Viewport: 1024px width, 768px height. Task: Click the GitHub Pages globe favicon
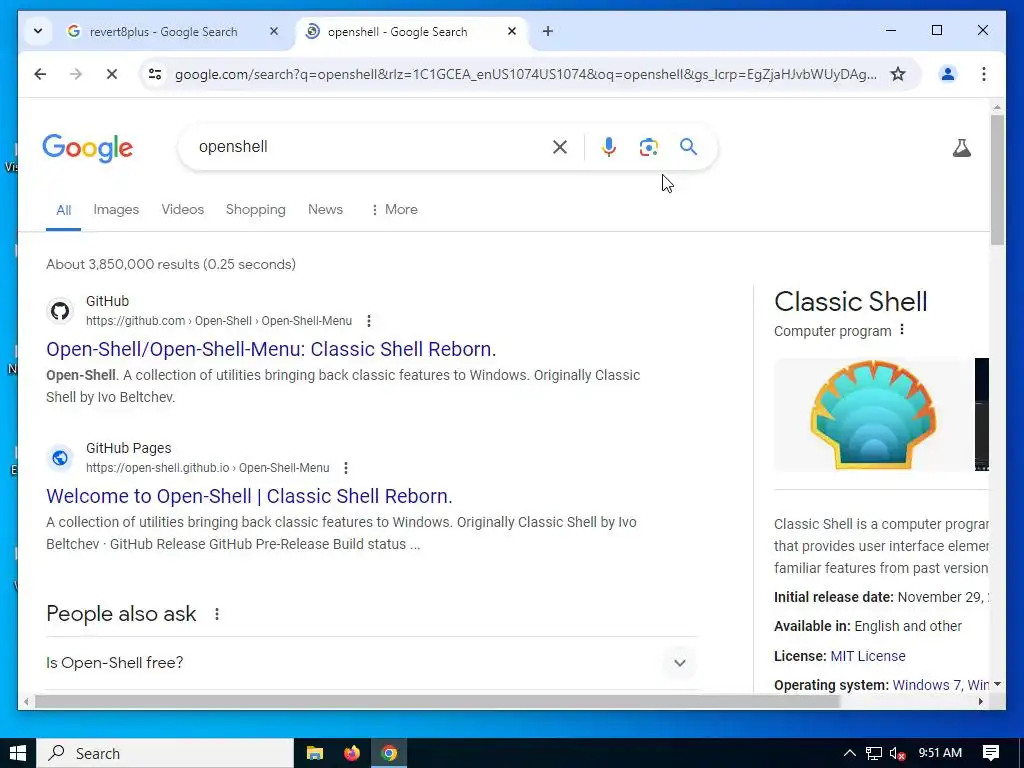coord(60,458)
